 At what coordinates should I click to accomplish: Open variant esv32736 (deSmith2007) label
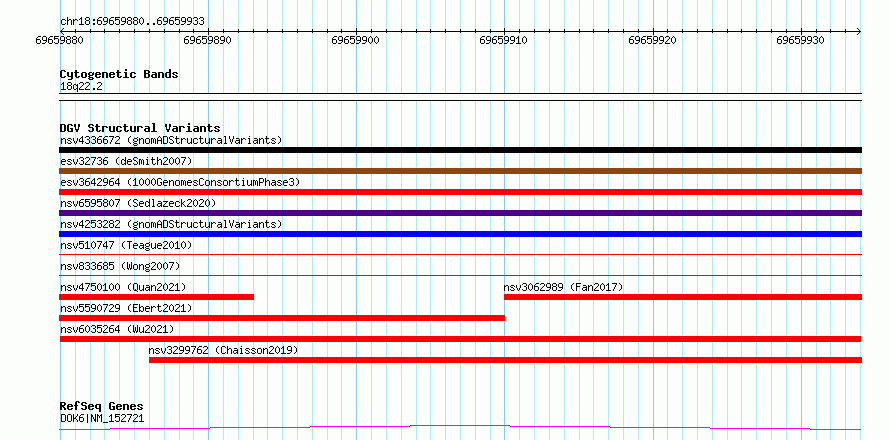(126, 161)
